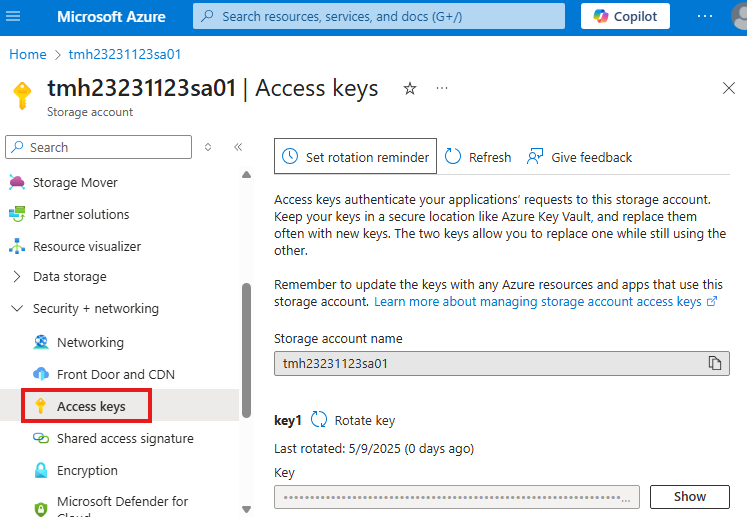Click the Shared access signature link icon
This screenshot has width=747, height=518.
(41, 438)
